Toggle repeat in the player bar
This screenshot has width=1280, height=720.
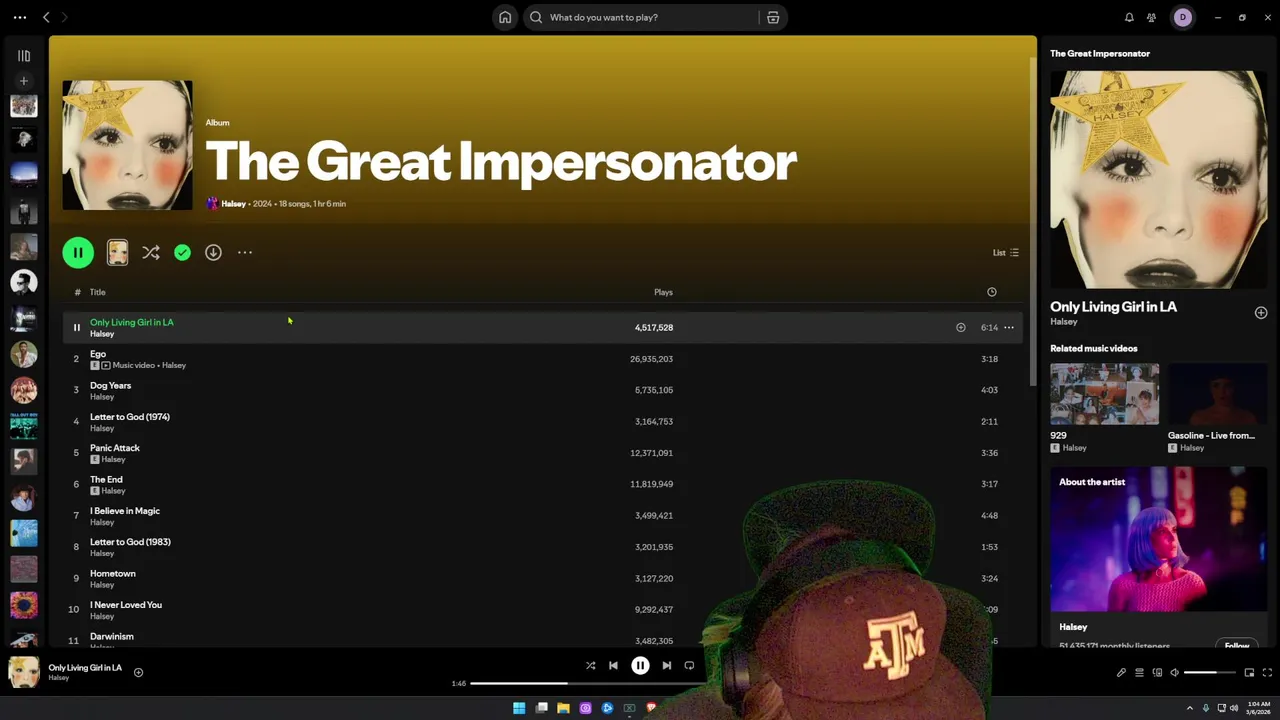tap(689, 665)
